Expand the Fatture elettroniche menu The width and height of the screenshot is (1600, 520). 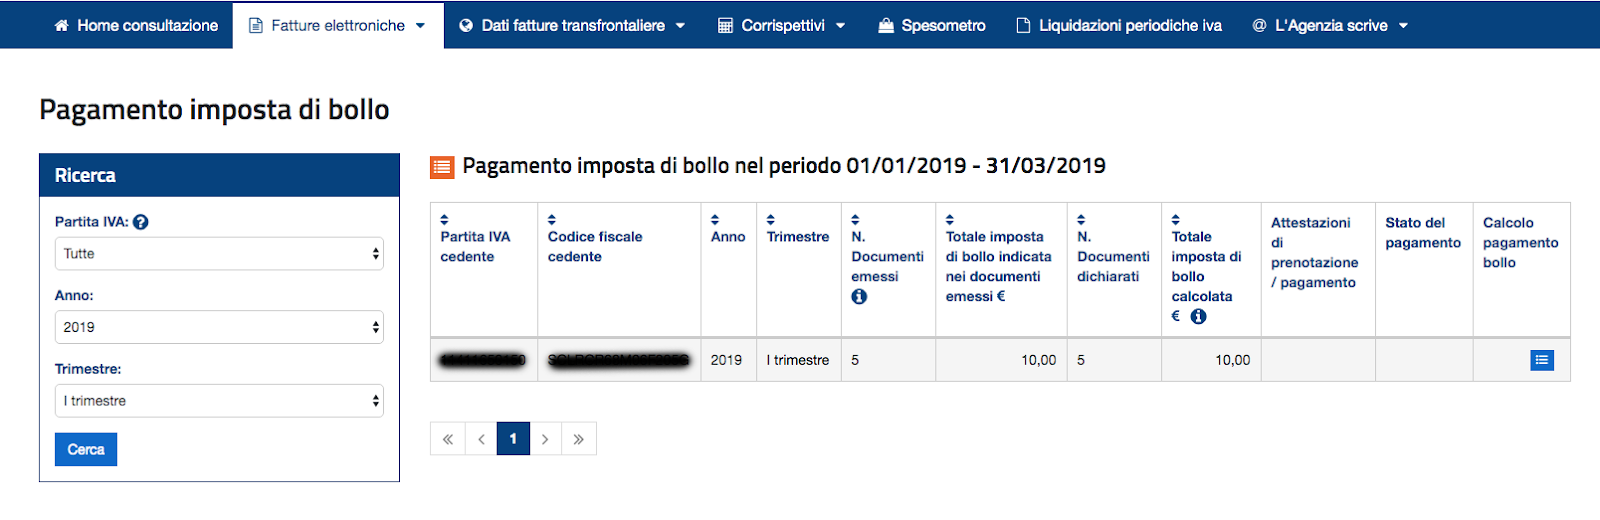(338, 25)
